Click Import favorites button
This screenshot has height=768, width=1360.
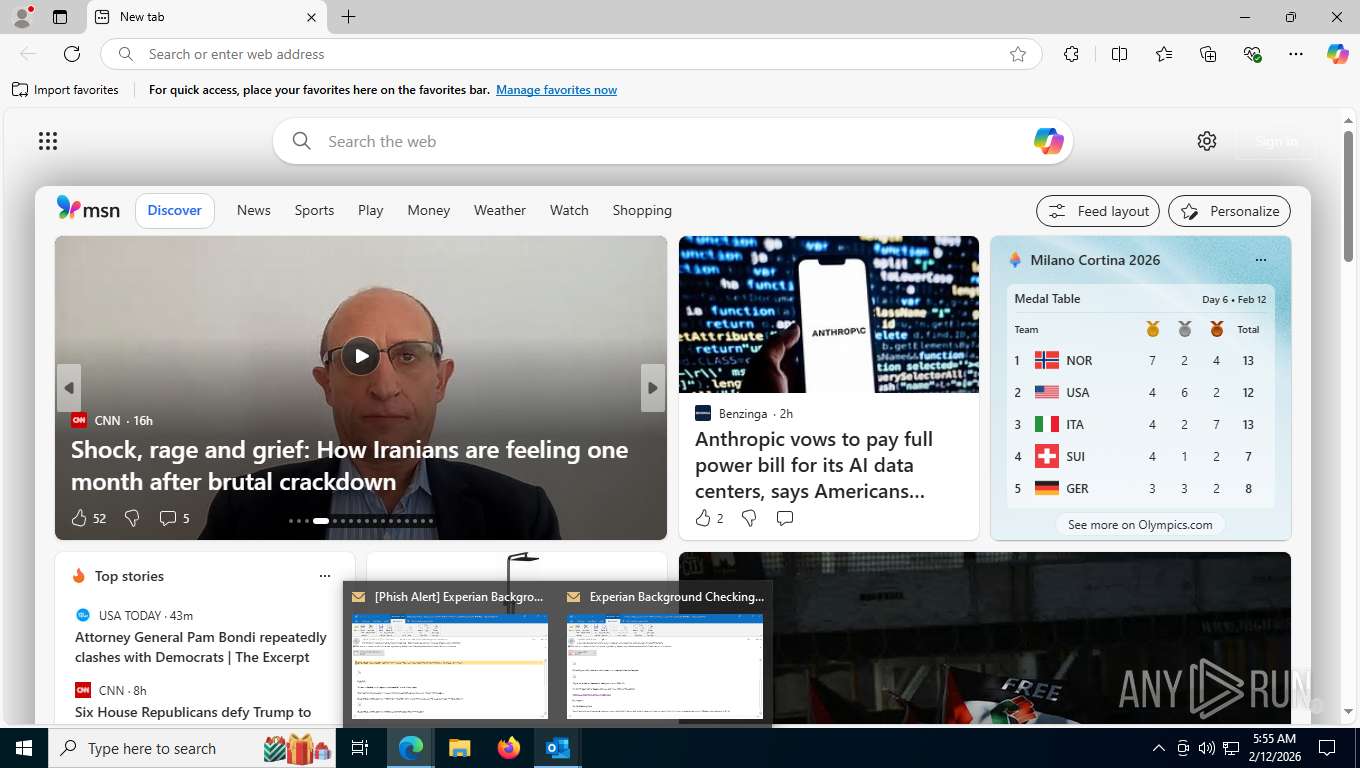click(65, 90)
